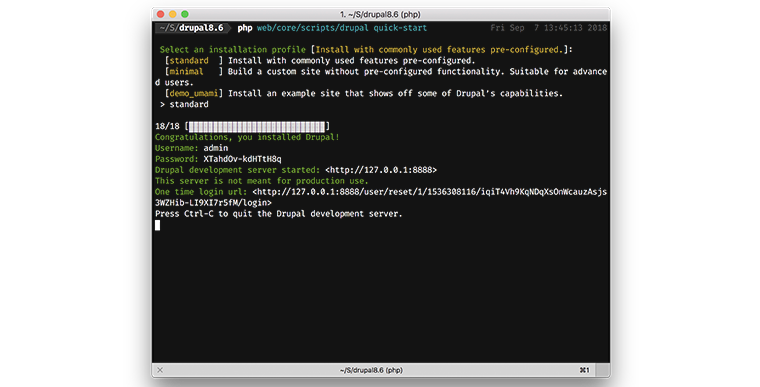Click the block cursor at the bottom prompt
760x387 pixels.
pos(158,225)
